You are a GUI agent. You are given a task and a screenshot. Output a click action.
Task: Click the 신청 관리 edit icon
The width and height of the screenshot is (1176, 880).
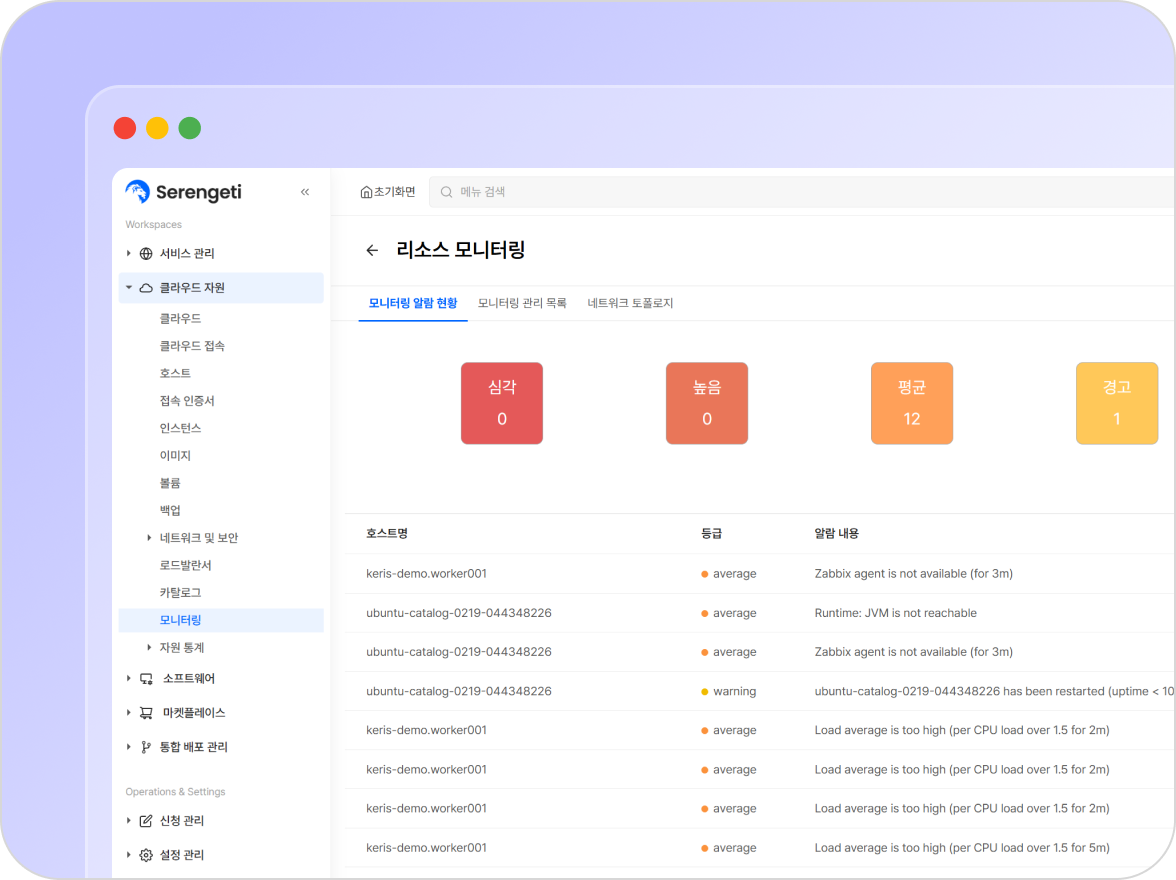pyautogui.click(x=146, y=821)
